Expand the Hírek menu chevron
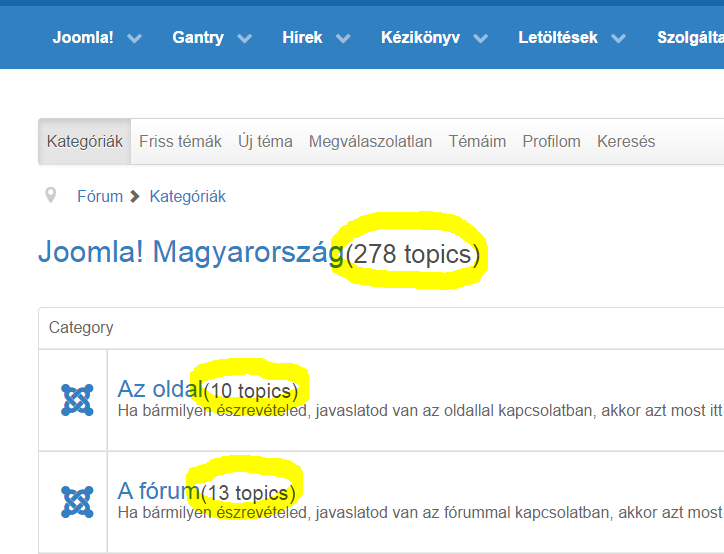The image size is (724, 554). tap(343, 38)
